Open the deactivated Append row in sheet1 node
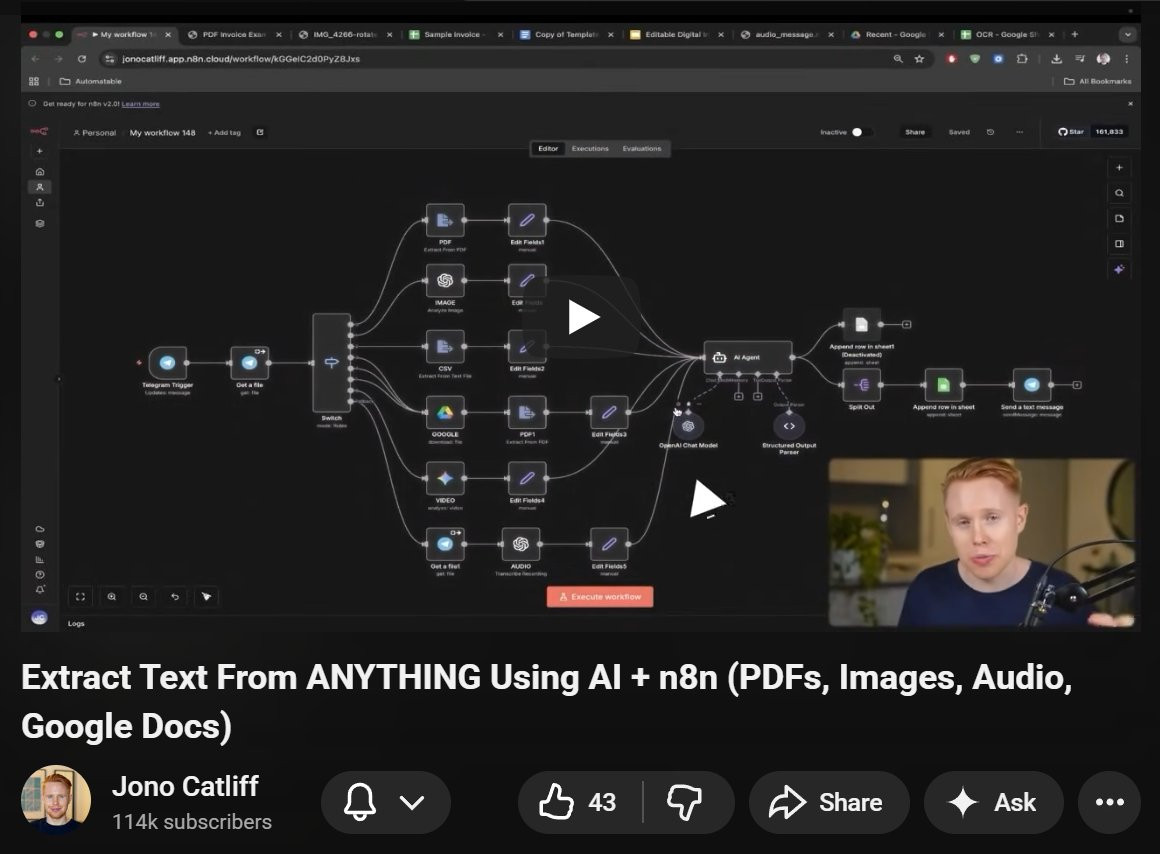Screen dimensions: 1160x854 861,324
